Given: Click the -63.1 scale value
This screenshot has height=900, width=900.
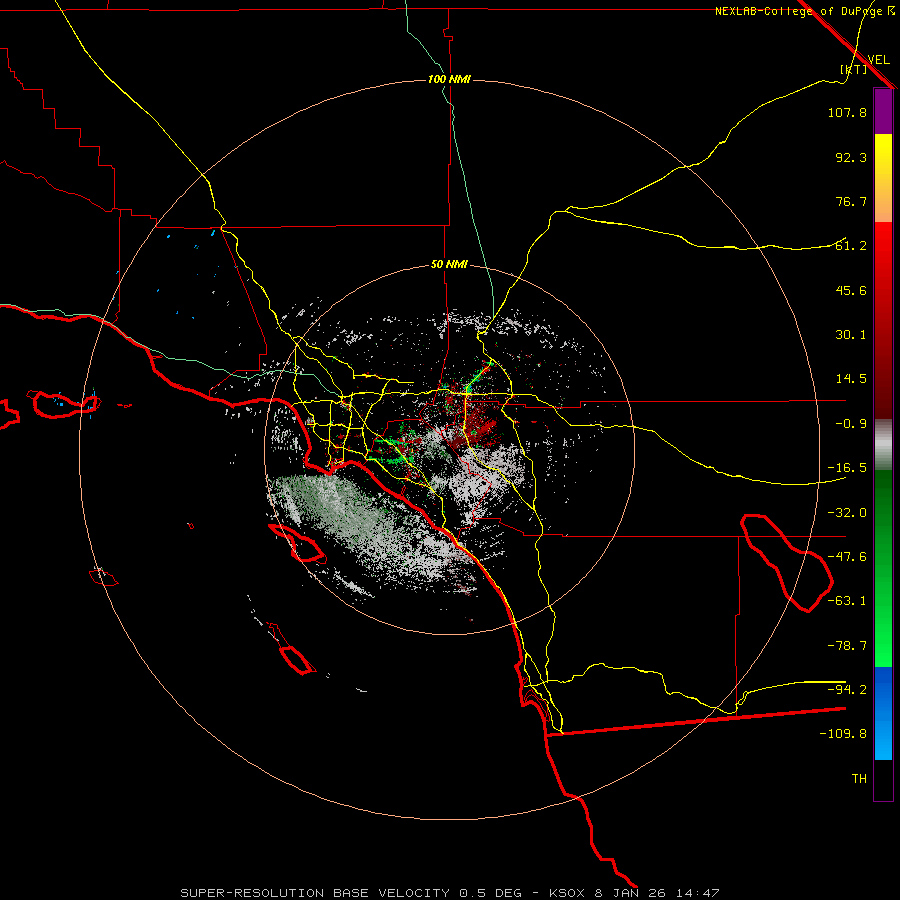Looking at the screenshot, I should click(x=847, y=601).
